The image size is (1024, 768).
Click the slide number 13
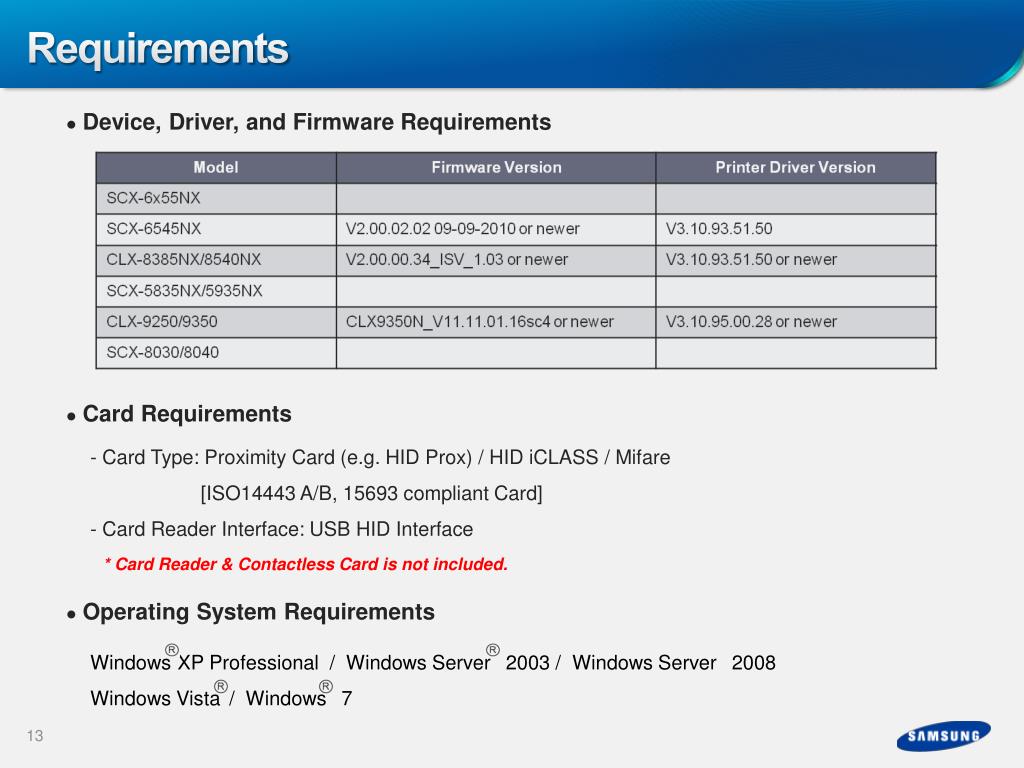coord(35,736)
